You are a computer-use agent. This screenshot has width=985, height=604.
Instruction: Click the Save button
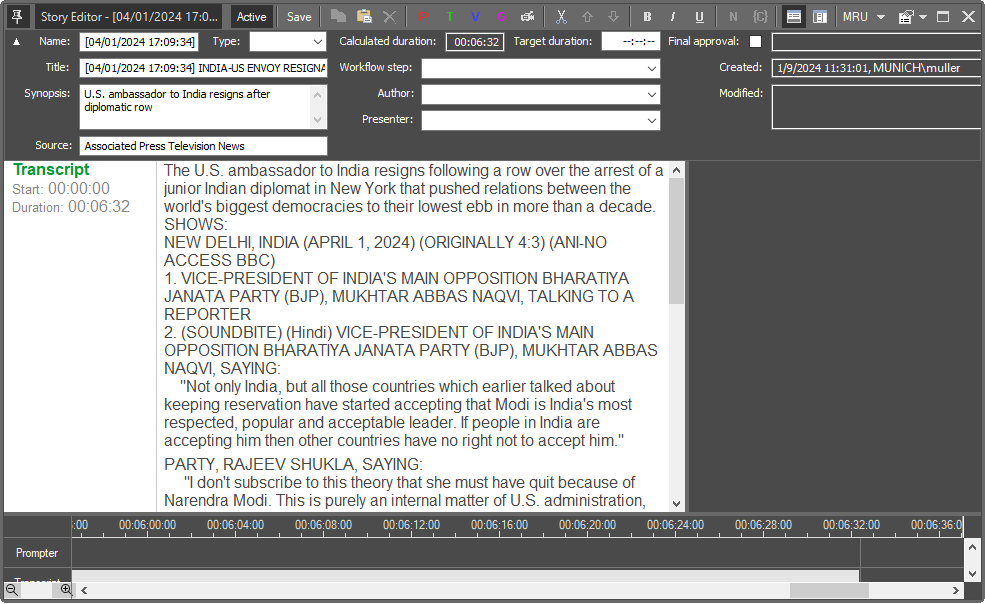click(x=299, y=17)
